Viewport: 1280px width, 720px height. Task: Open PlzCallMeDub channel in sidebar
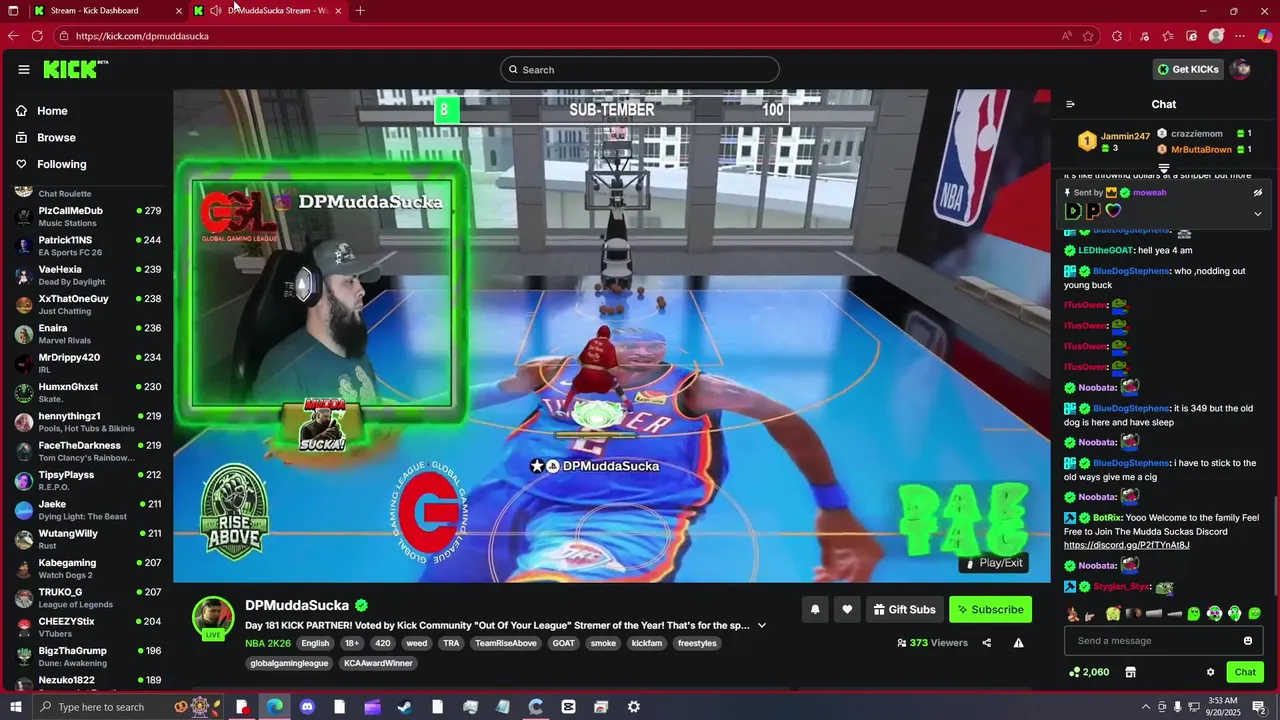(x=88, y=217)
